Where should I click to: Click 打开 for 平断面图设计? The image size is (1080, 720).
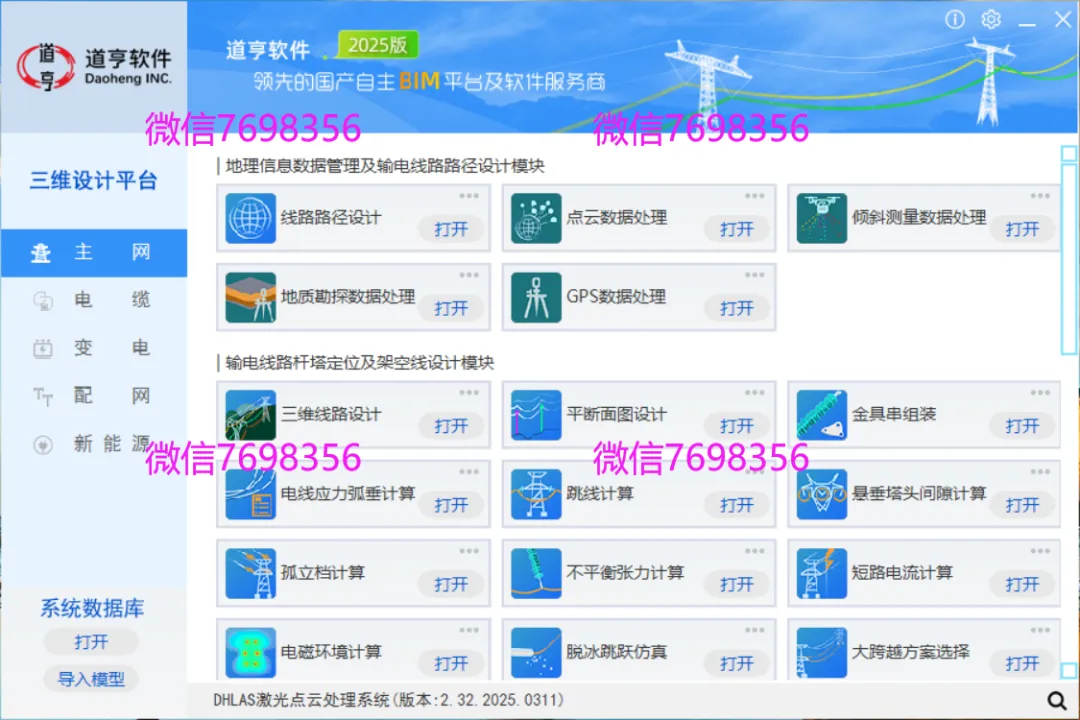(x=736, y=426)
